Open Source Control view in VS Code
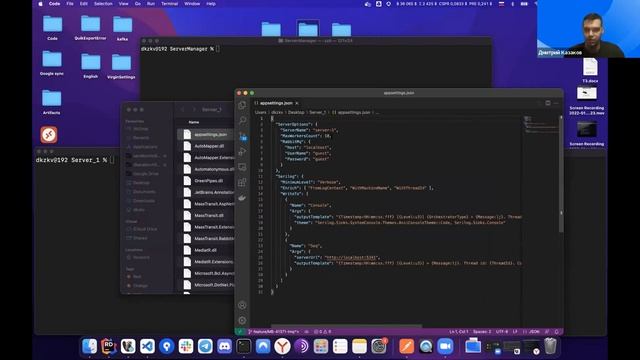 (242, 136)
